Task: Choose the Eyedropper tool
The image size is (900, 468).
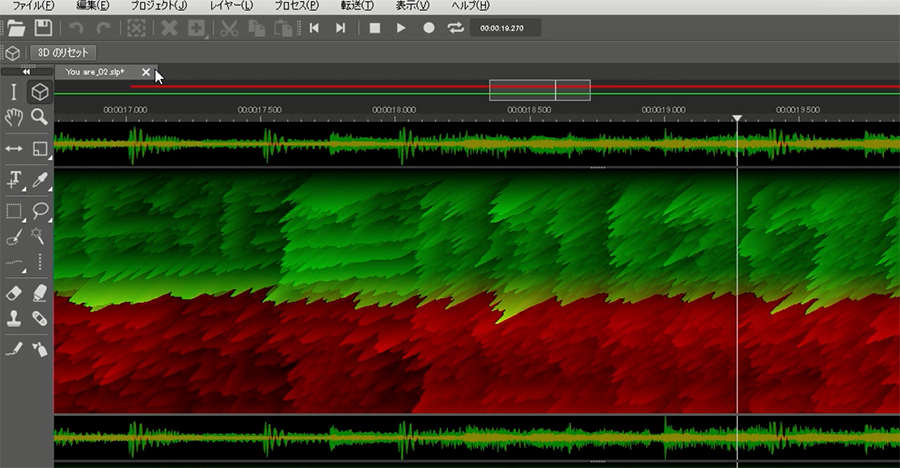Action: click(x=40, y=180)
